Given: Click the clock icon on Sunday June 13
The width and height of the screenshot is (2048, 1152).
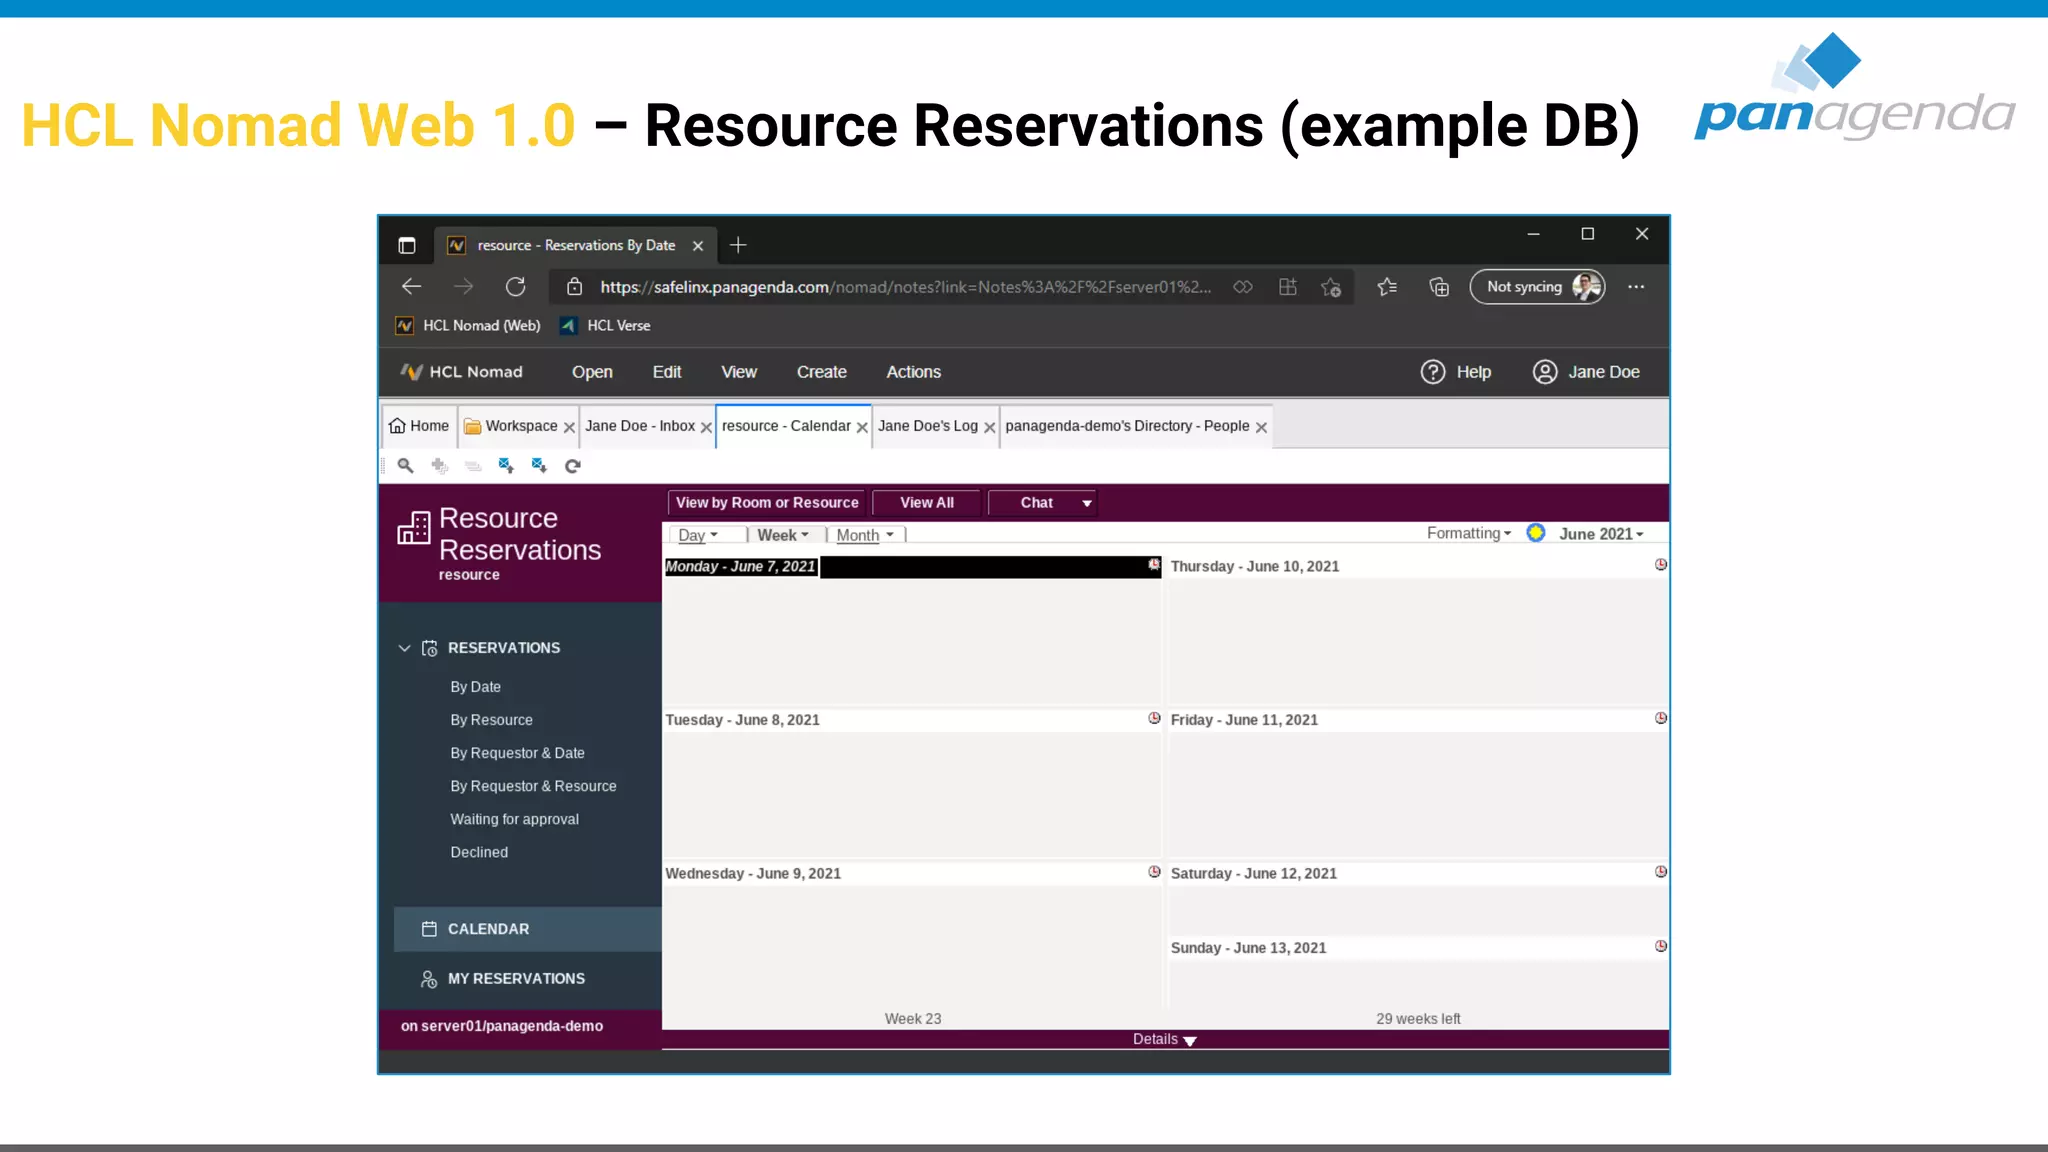Looking at the screenshot, I should click(1661, 946).
